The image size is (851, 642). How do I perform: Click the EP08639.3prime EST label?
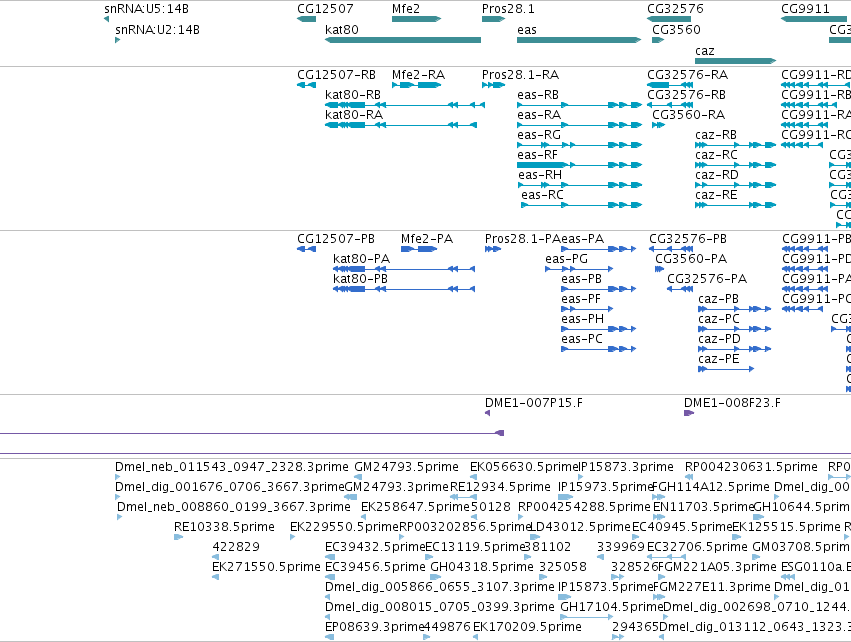point(374,627)
